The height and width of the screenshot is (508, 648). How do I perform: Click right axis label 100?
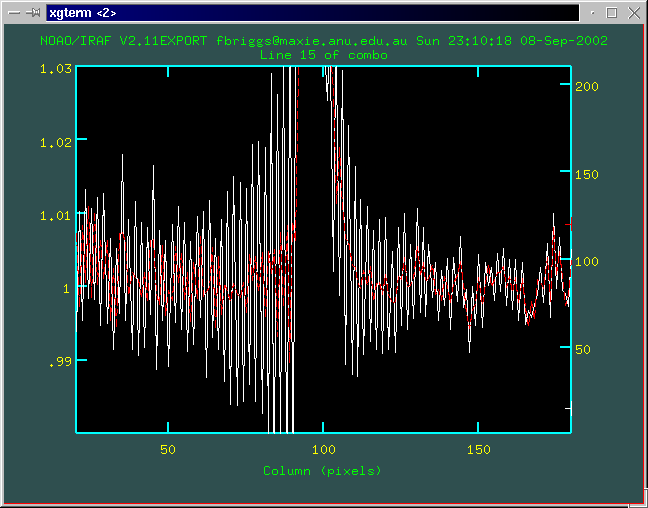point(587,262)
